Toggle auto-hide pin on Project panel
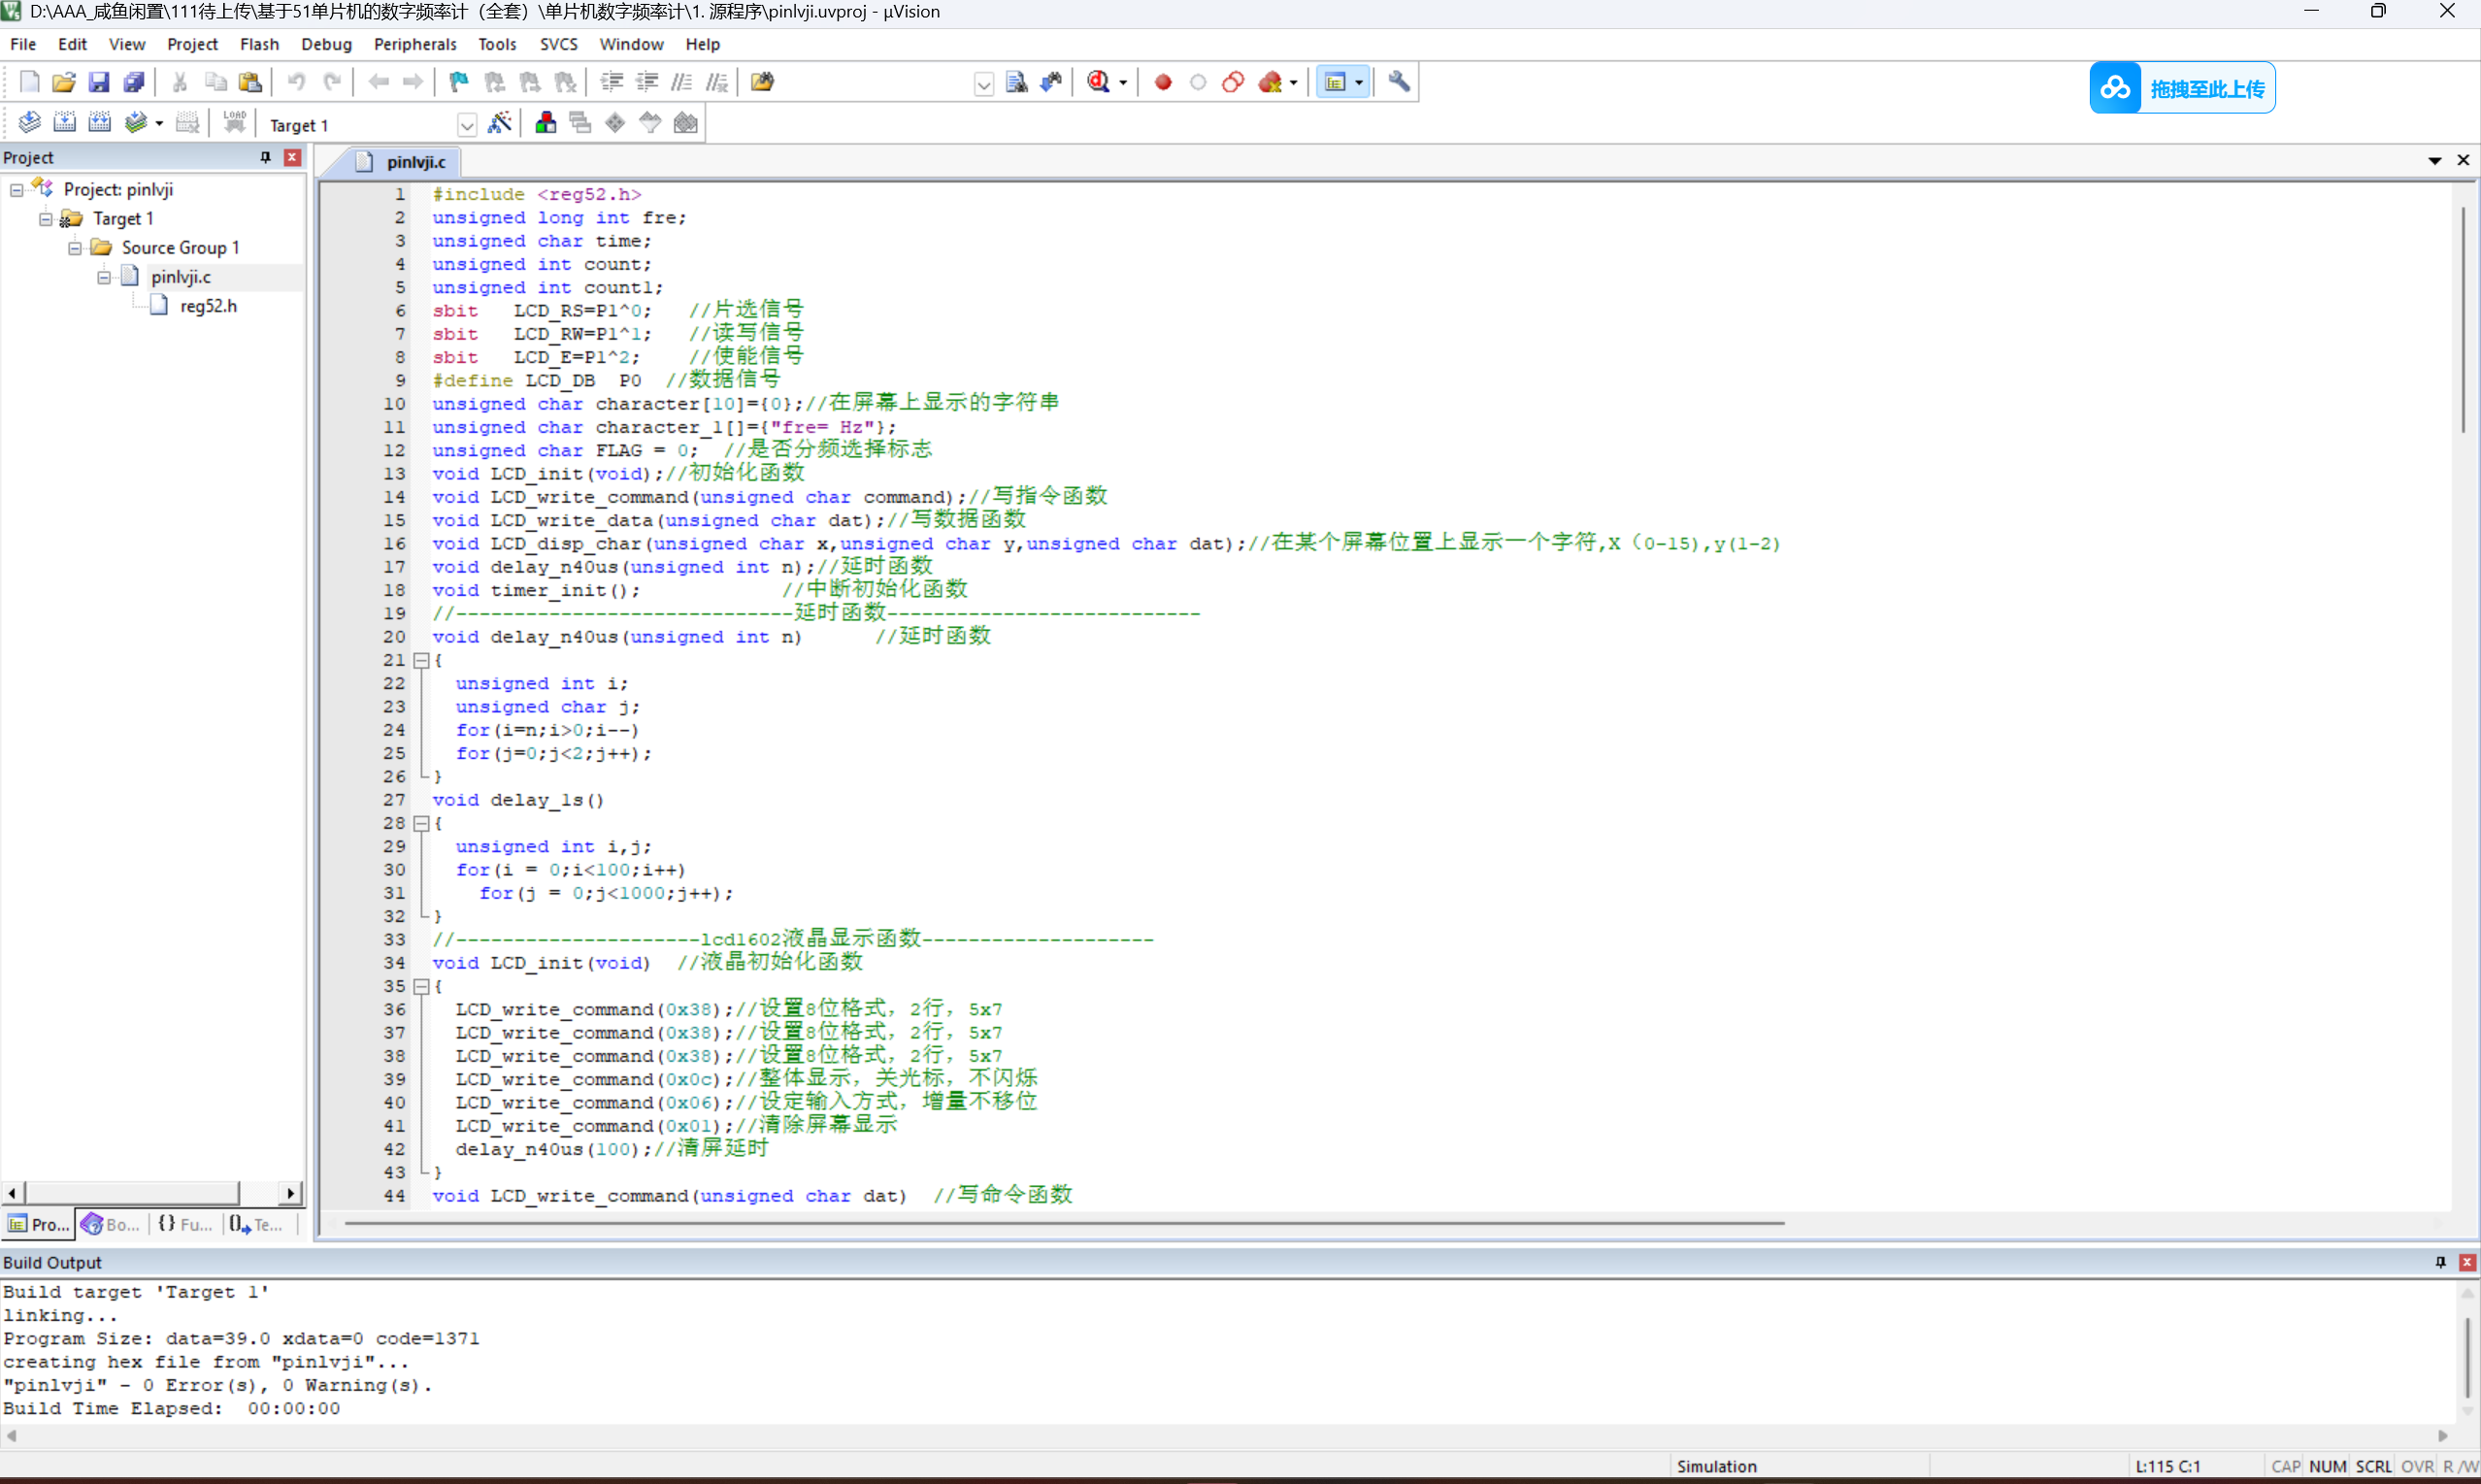The image size is (2481, 1484). (265, 157)
